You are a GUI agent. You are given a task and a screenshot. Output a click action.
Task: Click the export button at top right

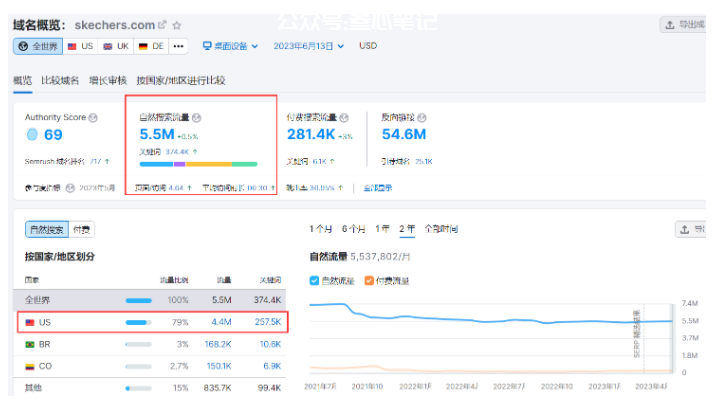[684, 25]
